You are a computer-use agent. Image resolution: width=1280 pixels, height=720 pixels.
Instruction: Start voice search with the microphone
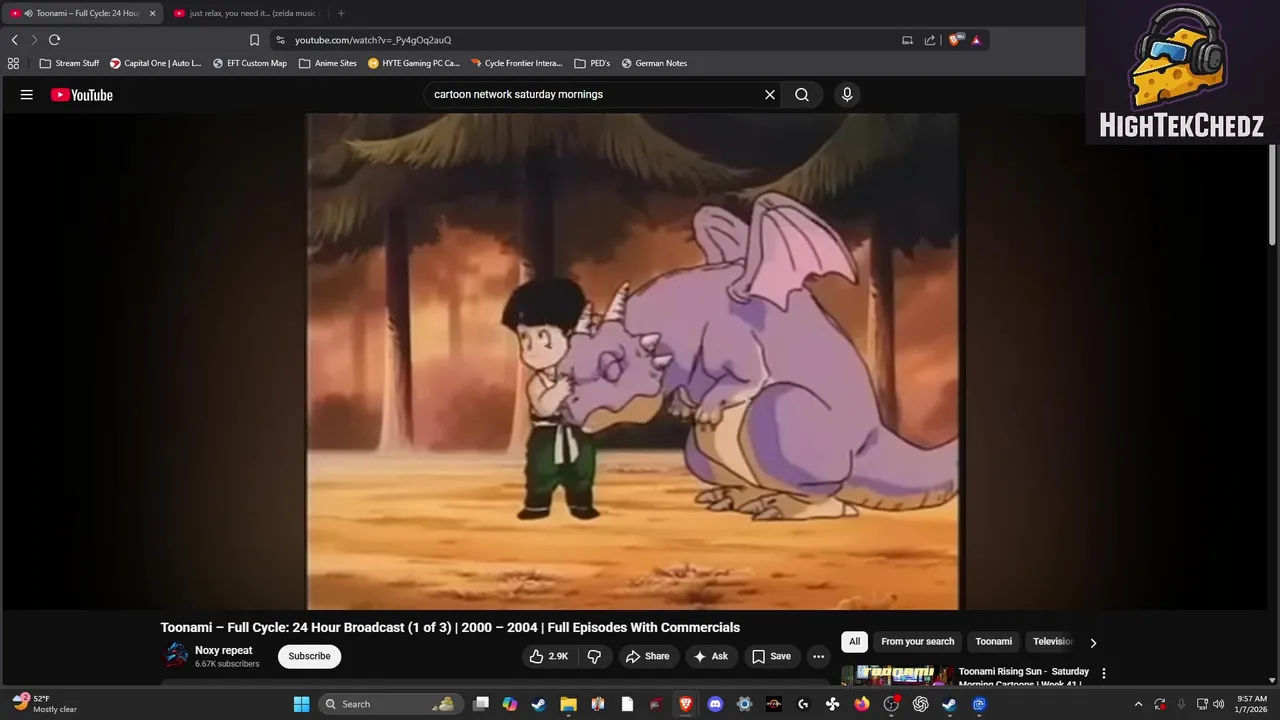point(847,95)
